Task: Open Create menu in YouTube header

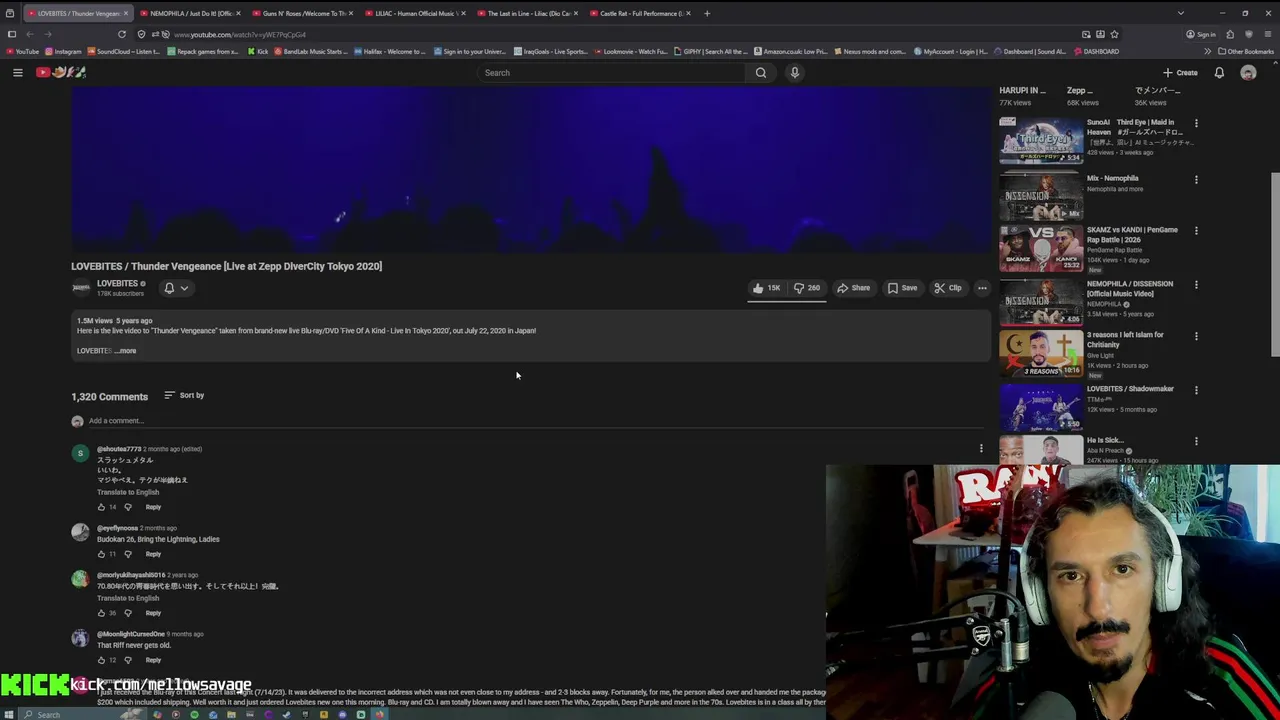Action: click(1180, 72)
